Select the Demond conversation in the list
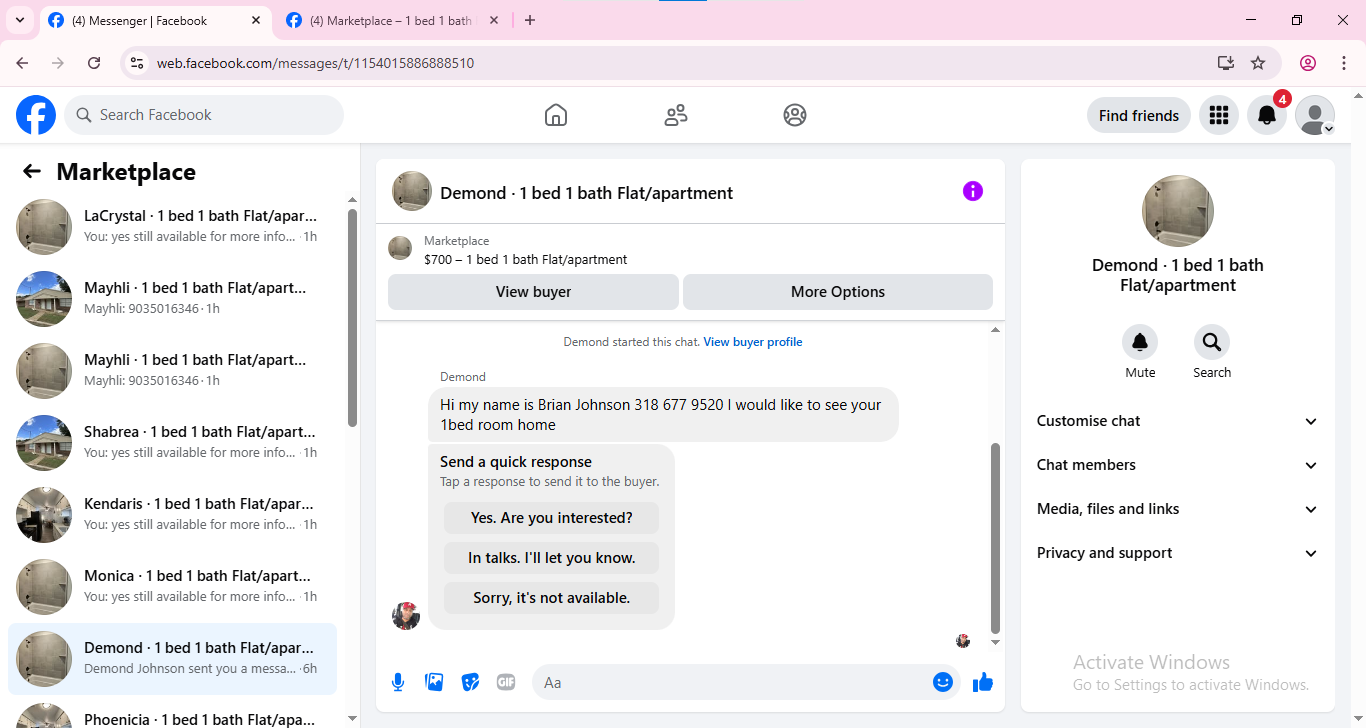The width and height of the screenshot is (1366, 728). pyautogui.click(x=172, y=658)
